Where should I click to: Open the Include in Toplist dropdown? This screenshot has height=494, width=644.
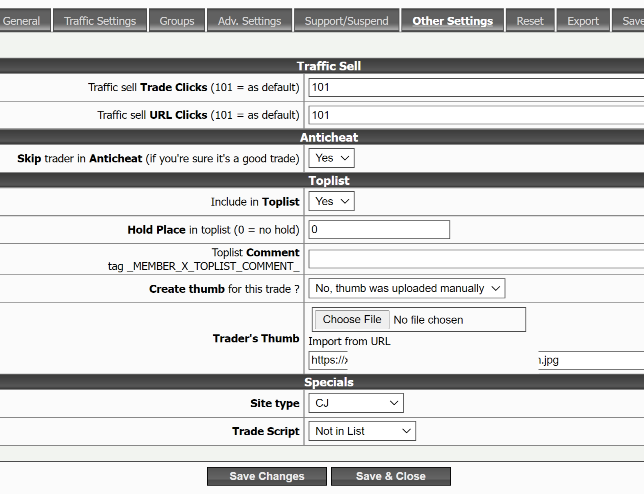tap(331, 201)
